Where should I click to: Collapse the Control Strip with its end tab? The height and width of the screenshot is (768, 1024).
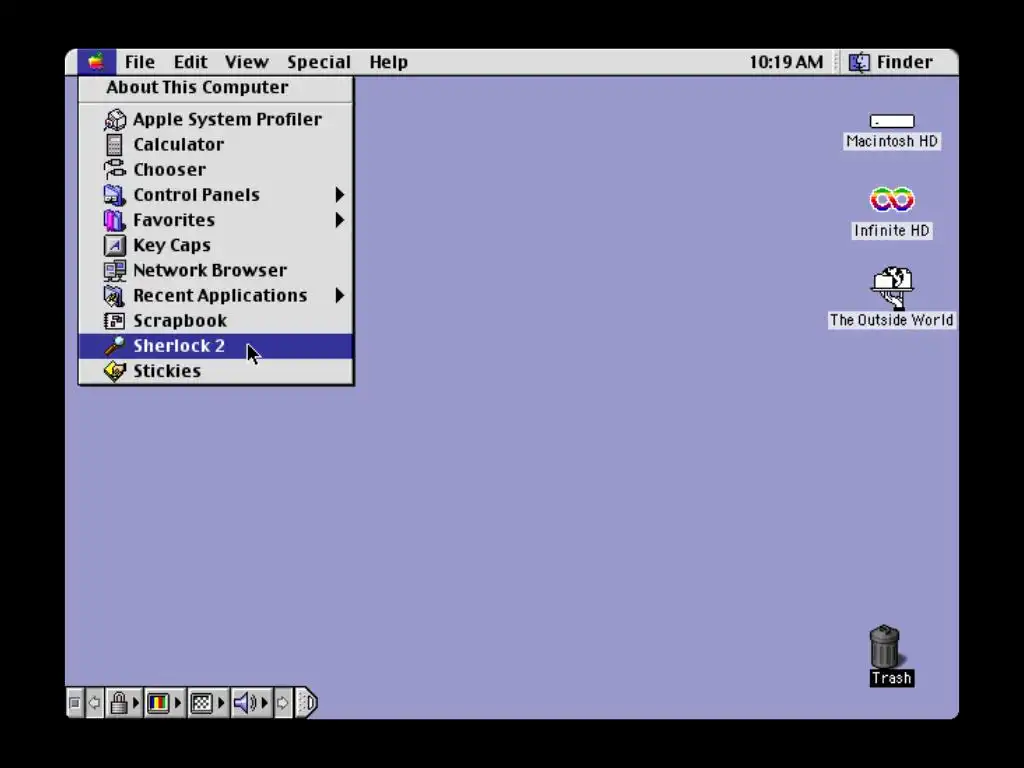(x=306, y=703)
